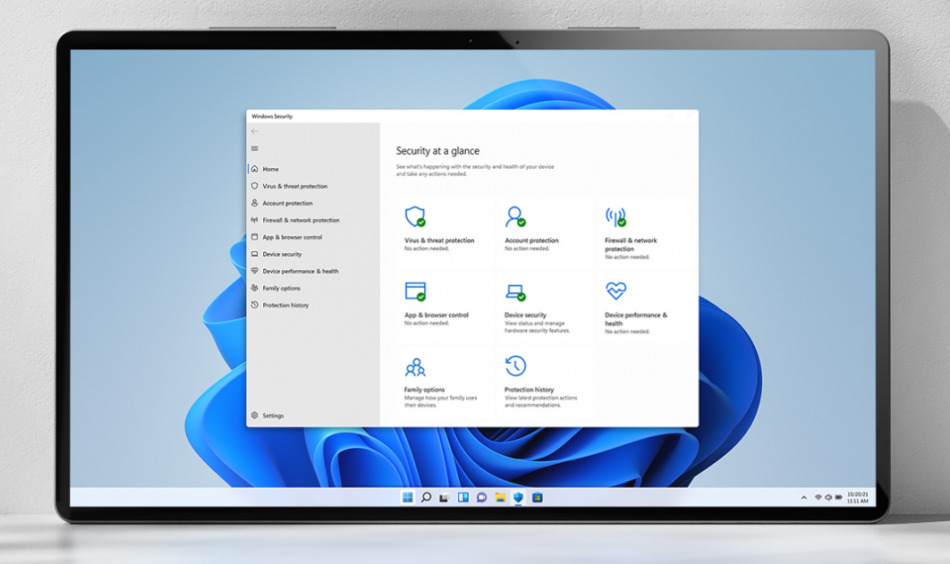
Task: Click the taskbar date and time
Action: 857,497
